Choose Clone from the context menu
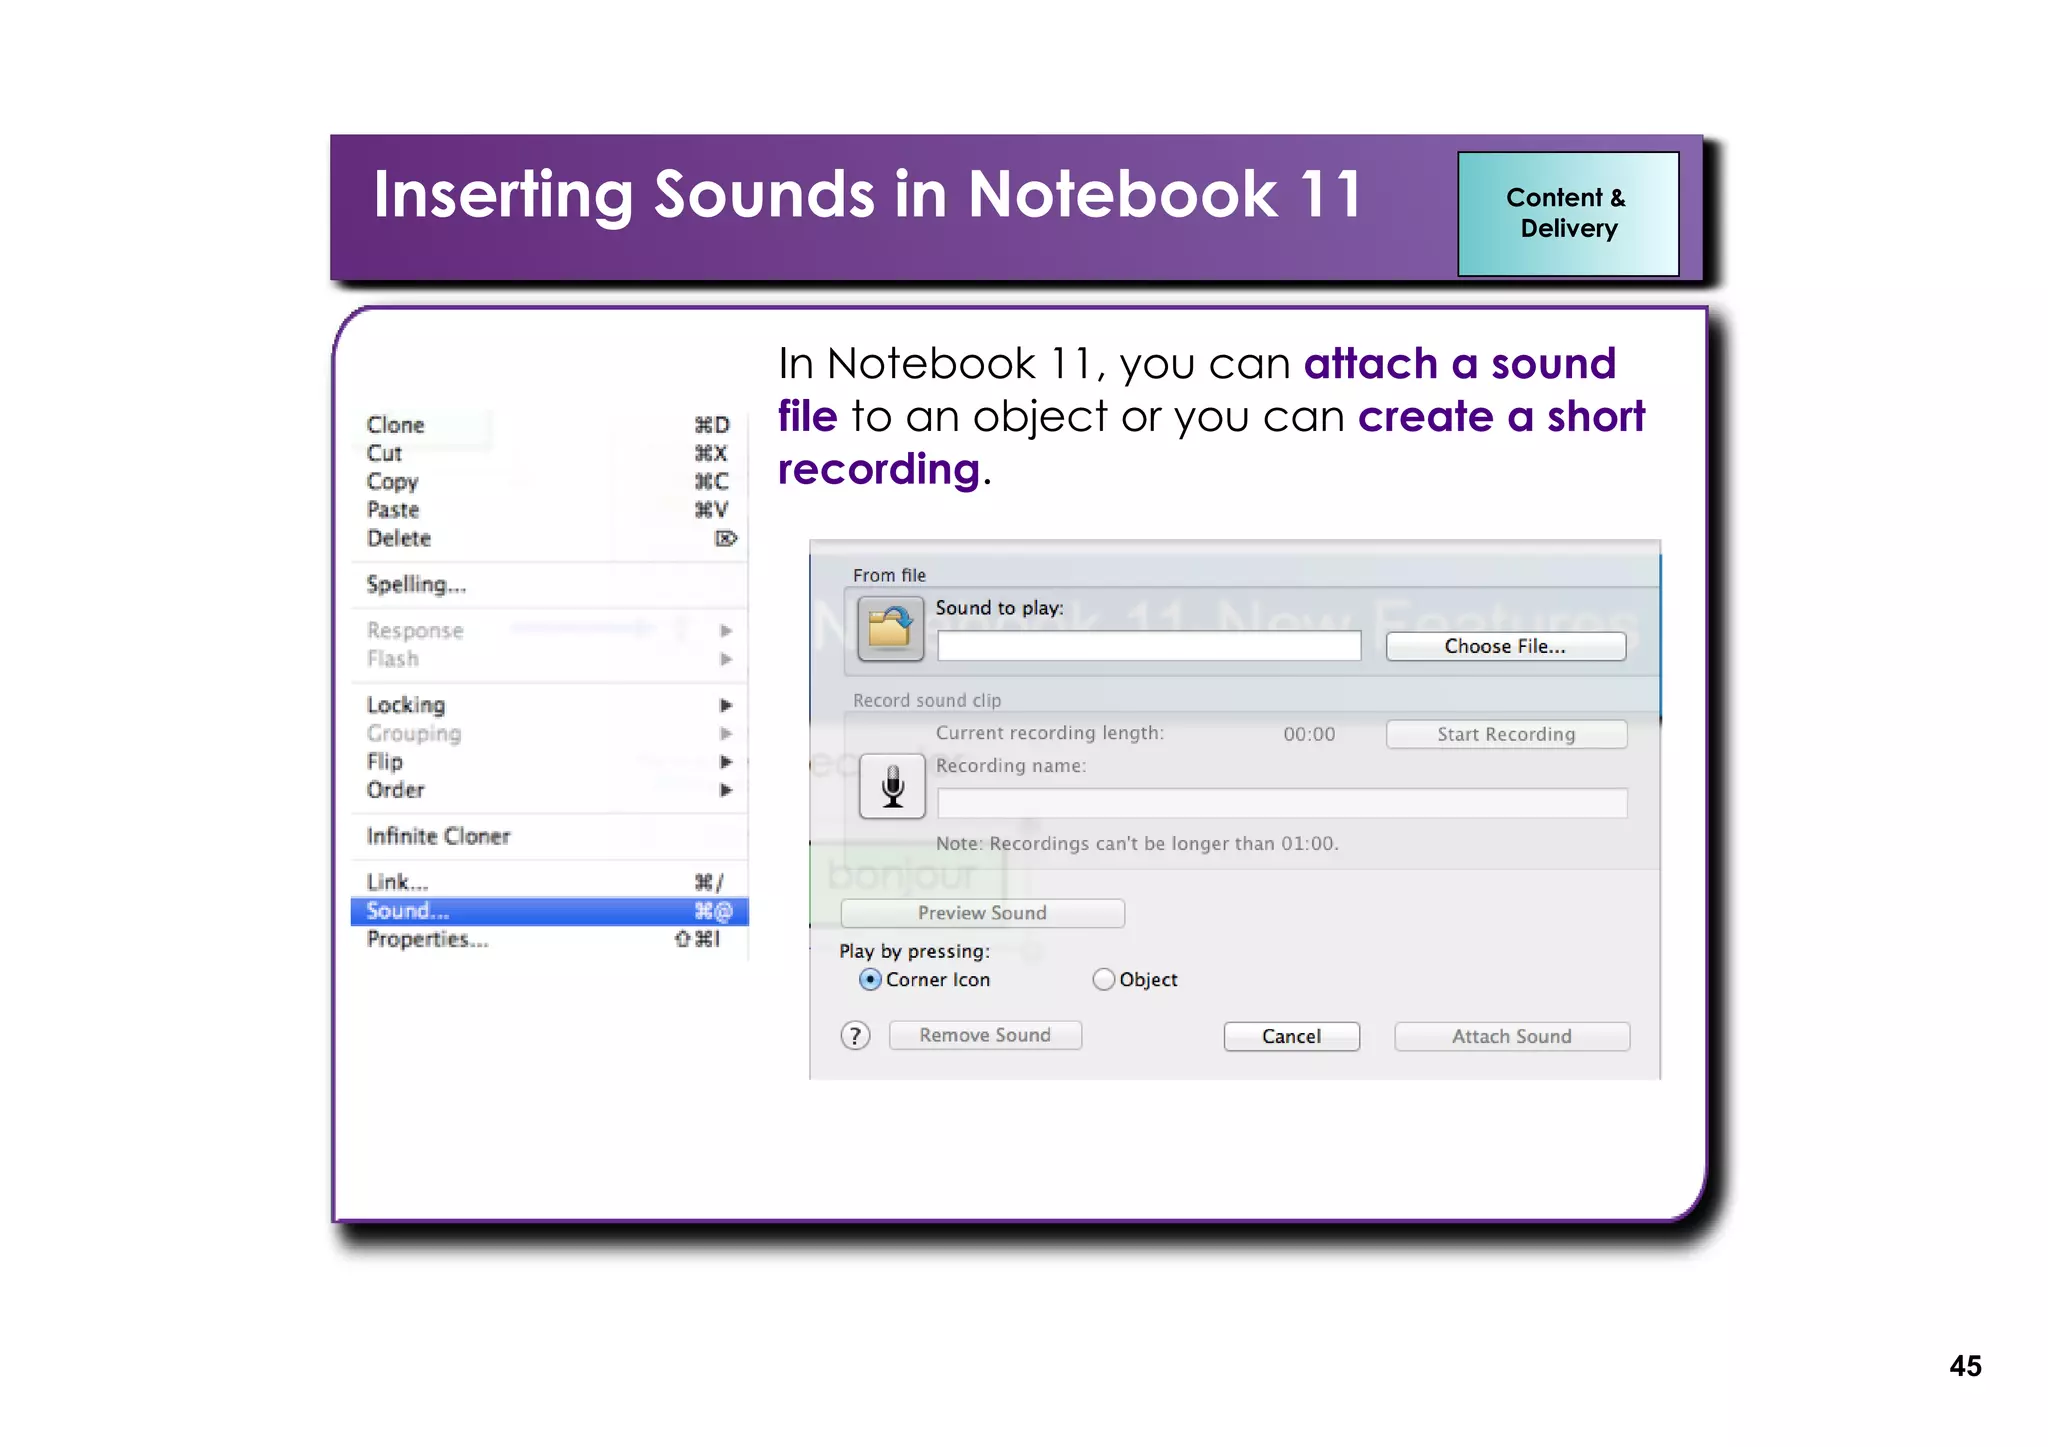 point(549,425)
